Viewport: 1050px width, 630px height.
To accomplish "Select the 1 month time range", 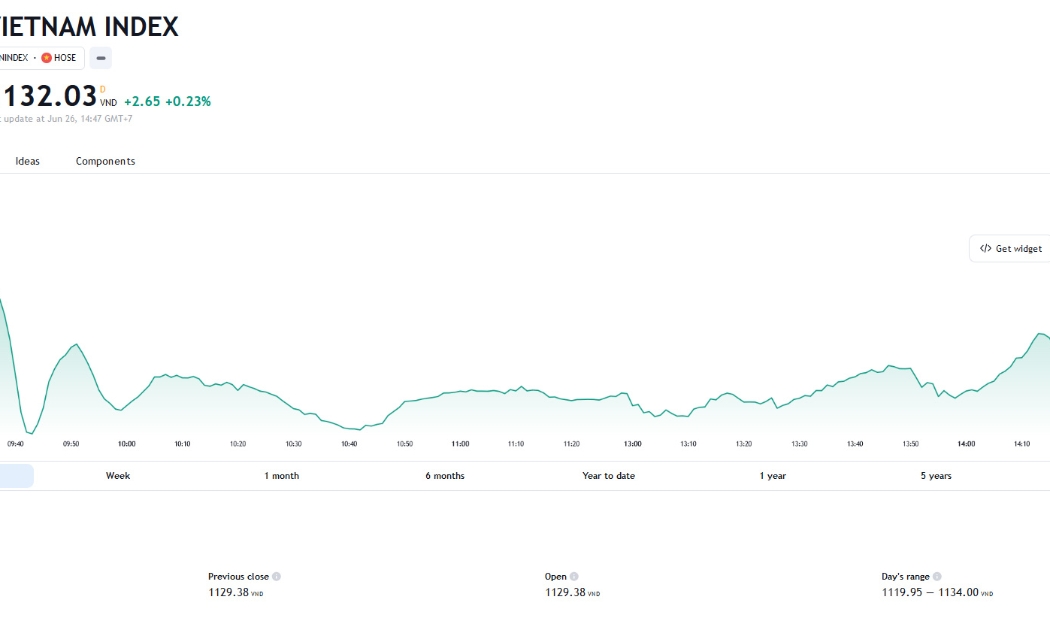I will click(281, 476).
